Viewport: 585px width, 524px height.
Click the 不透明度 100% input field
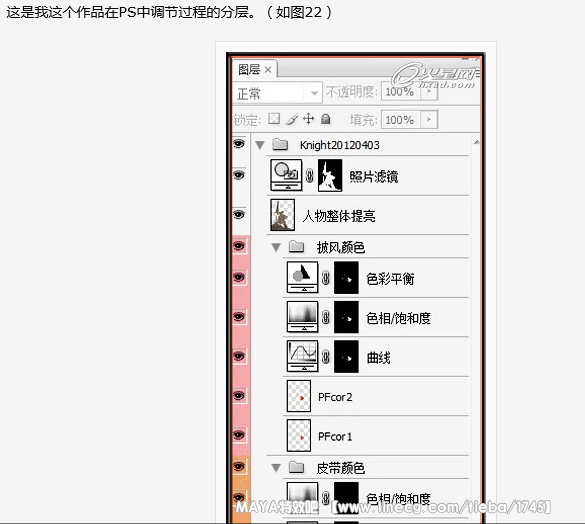400,91
